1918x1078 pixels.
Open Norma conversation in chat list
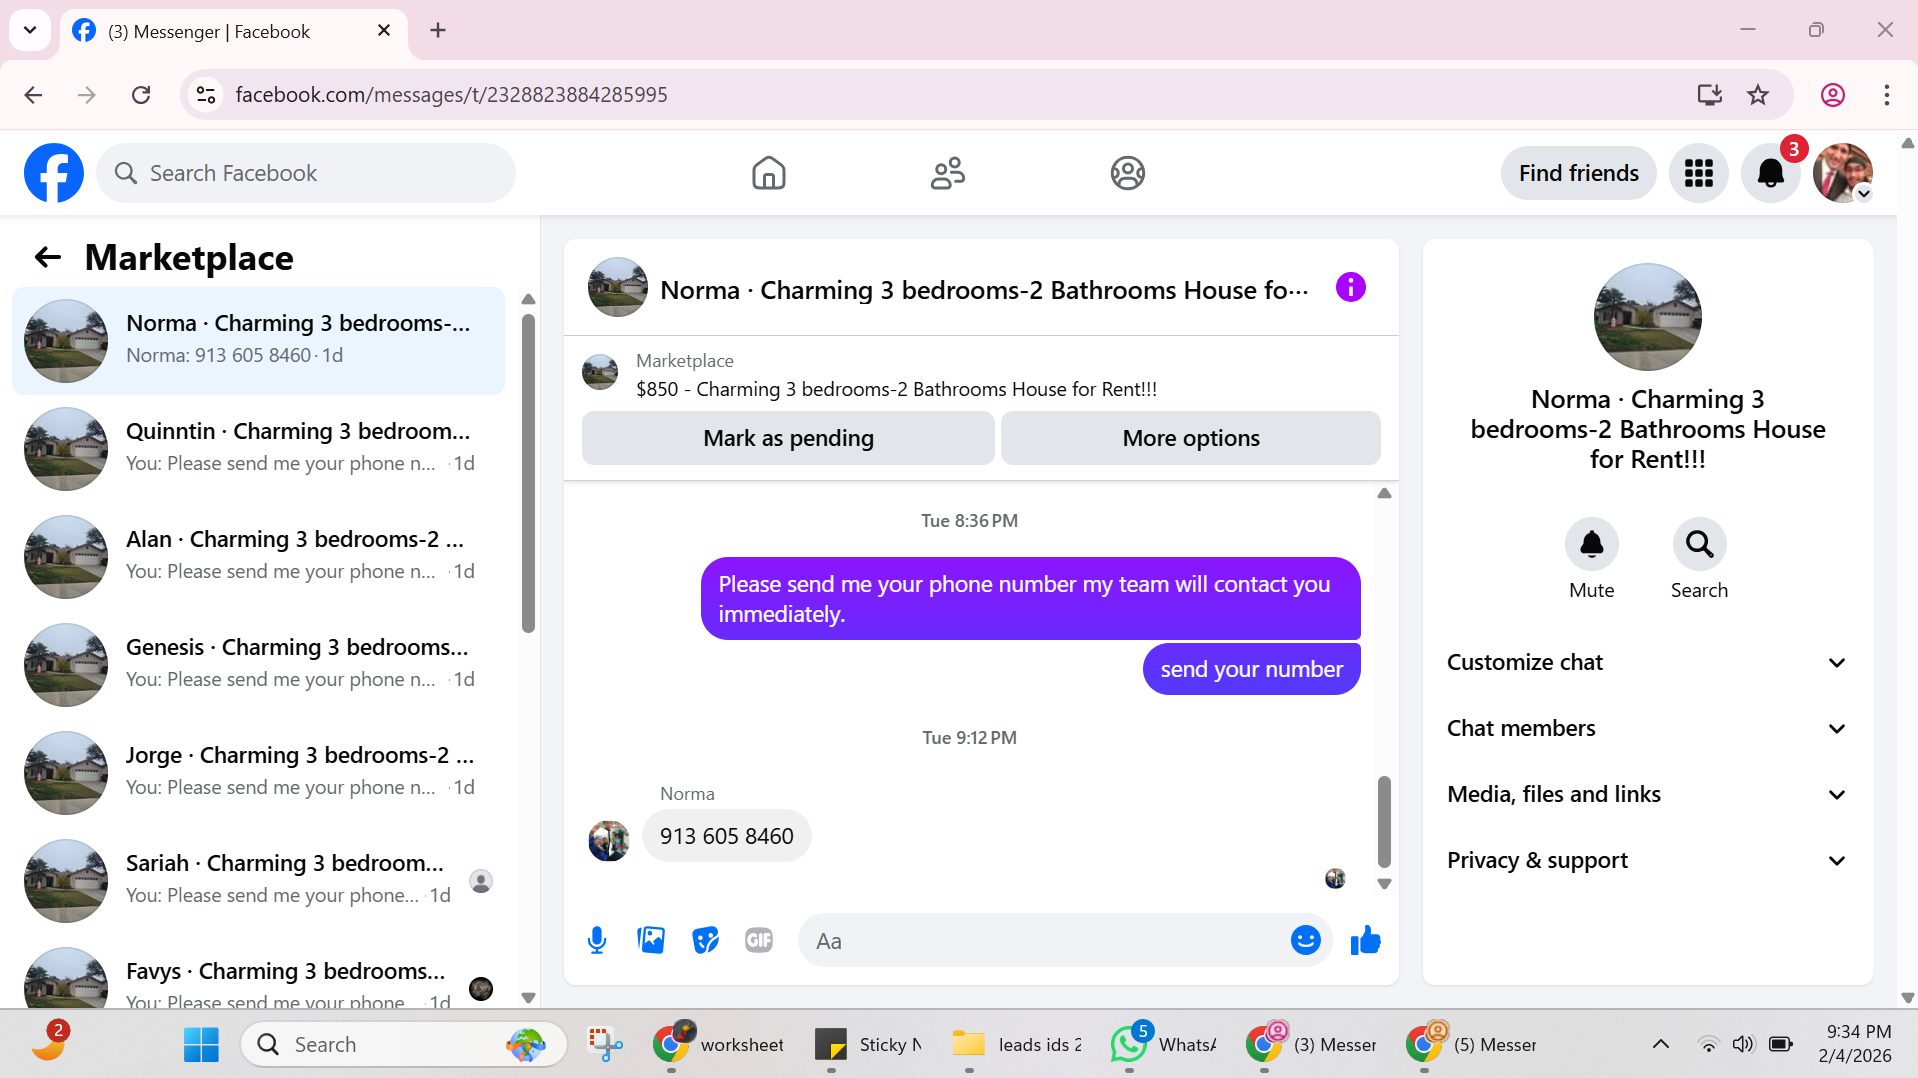pyautogui.click(x=258, y=341)
